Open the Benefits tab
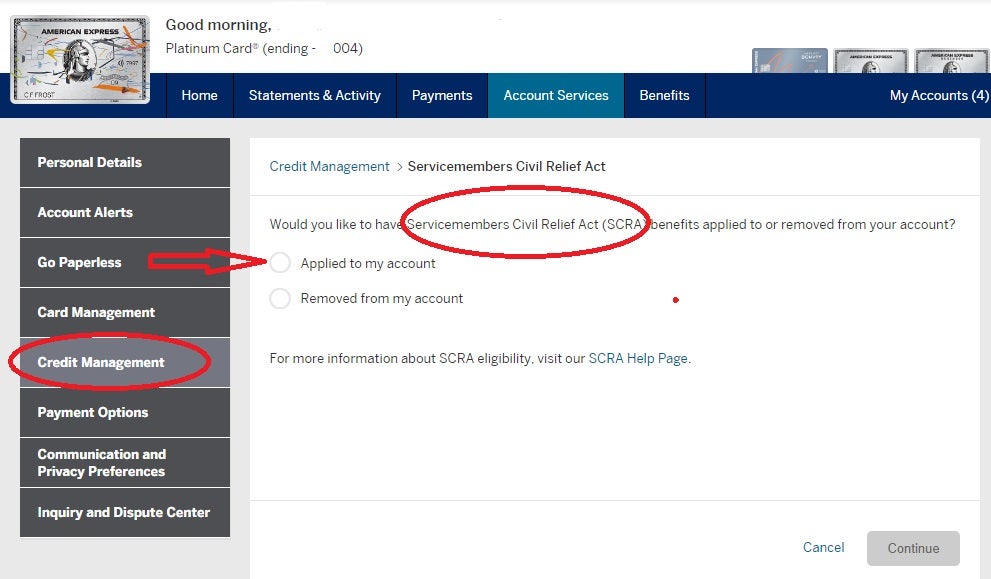Image resolution: width=991 pixels, height=579 pixels. [x=664, y=95]
